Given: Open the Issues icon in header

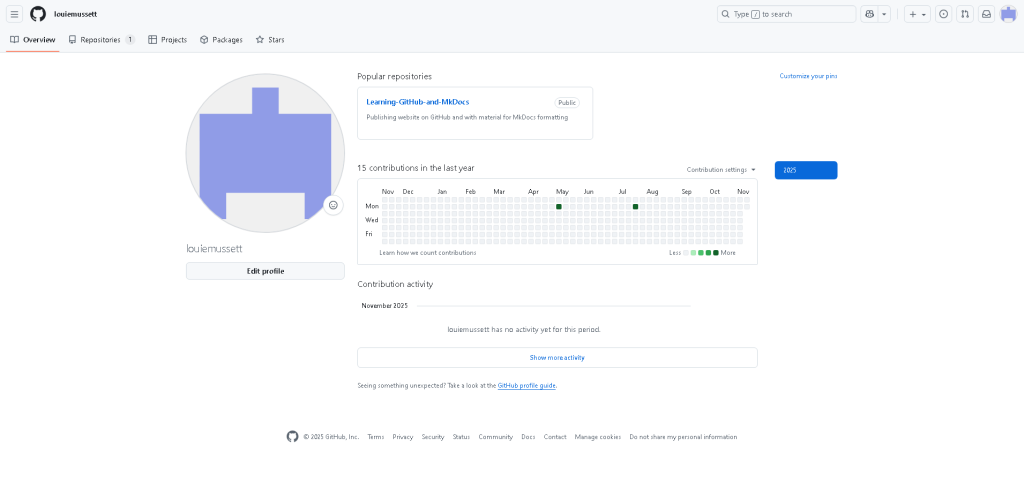Looking at the screenshot, I should pos(943,14).
